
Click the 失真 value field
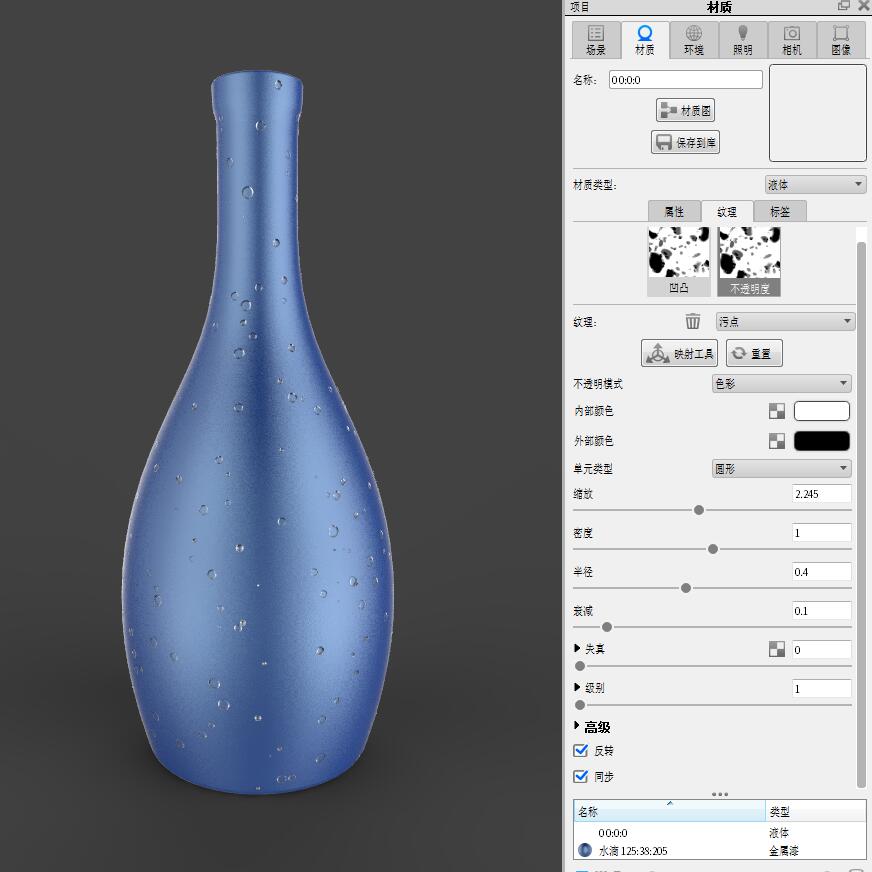pos(821,650)
